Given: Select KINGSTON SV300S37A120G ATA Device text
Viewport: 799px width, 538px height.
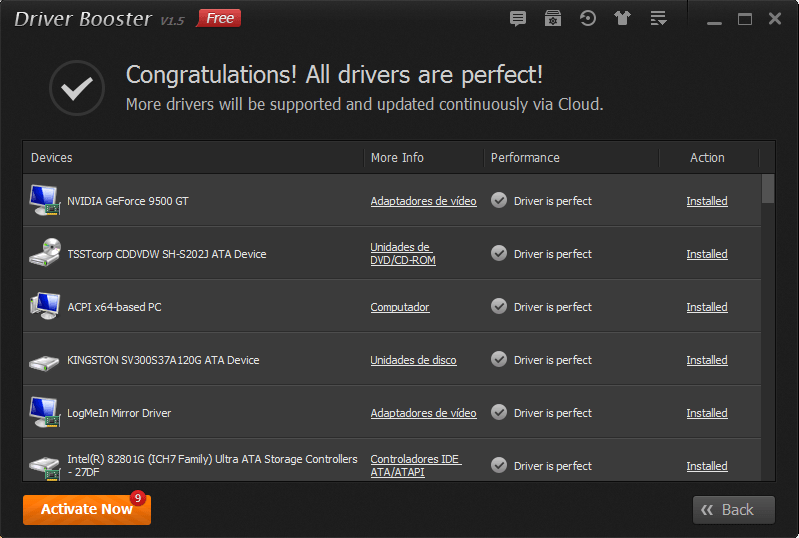Looking at the screenshot, I should (163, 360).
